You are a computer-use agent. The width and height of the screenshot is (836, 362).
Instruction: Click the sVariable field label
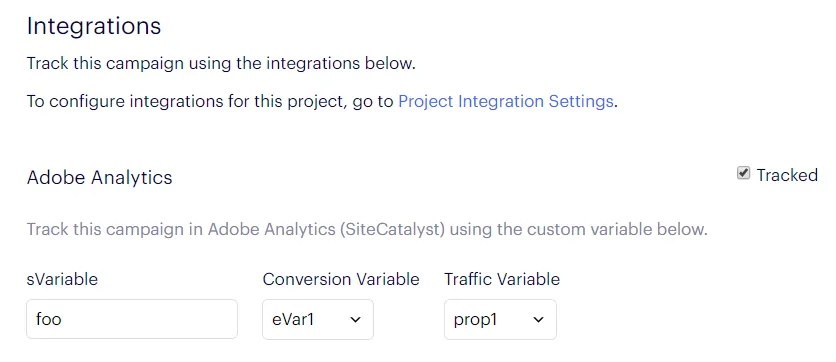point(62,279)
